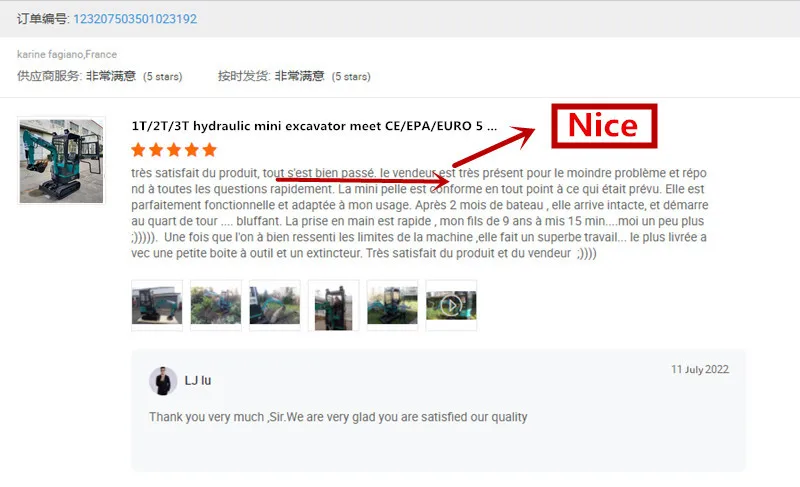Click reviewer name karine fagiano, France
This screenshot has height=487, width=800.
[x=67, y=54]
